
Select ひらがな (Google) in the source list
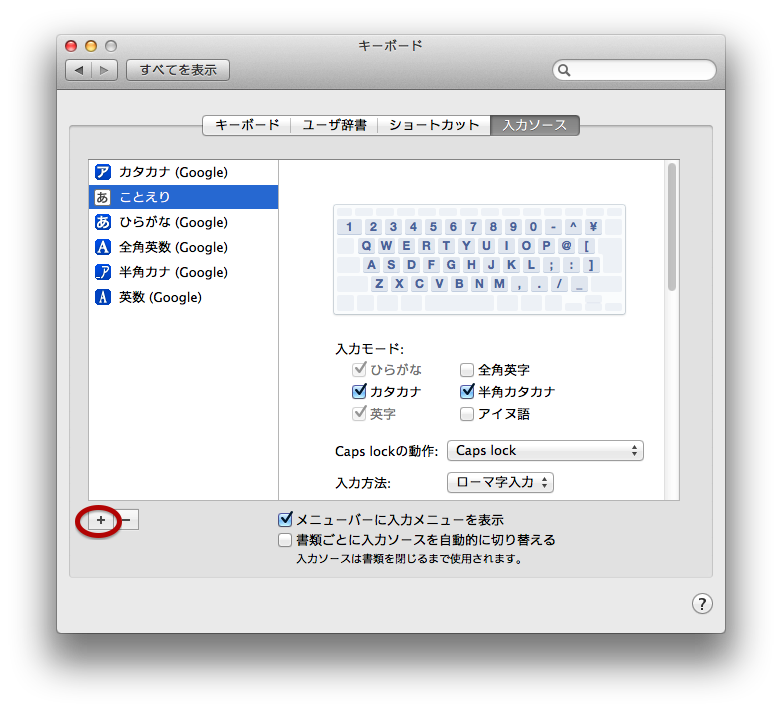(184, 222)
